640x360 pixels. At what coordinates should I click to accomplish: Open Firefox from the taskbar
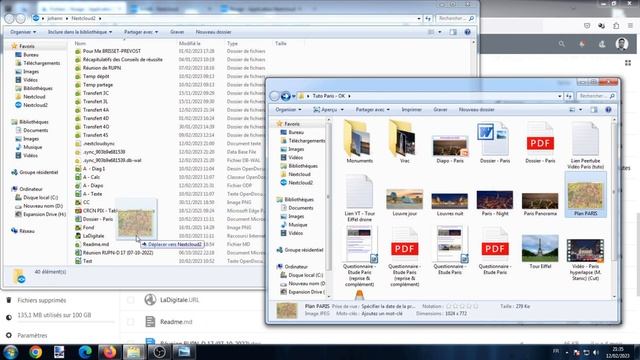coord(109,352)
